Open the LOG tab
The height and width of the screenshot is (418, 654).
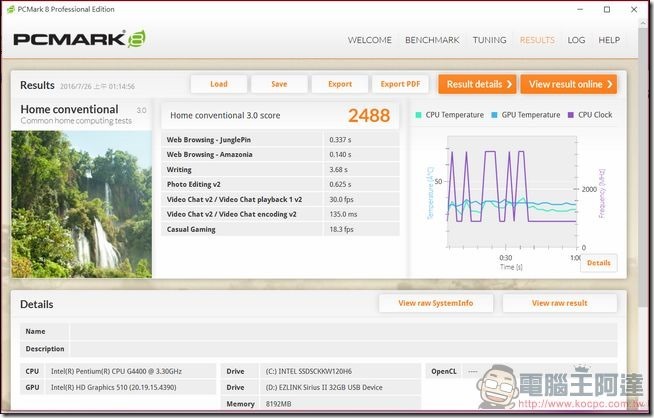[576, 40]
